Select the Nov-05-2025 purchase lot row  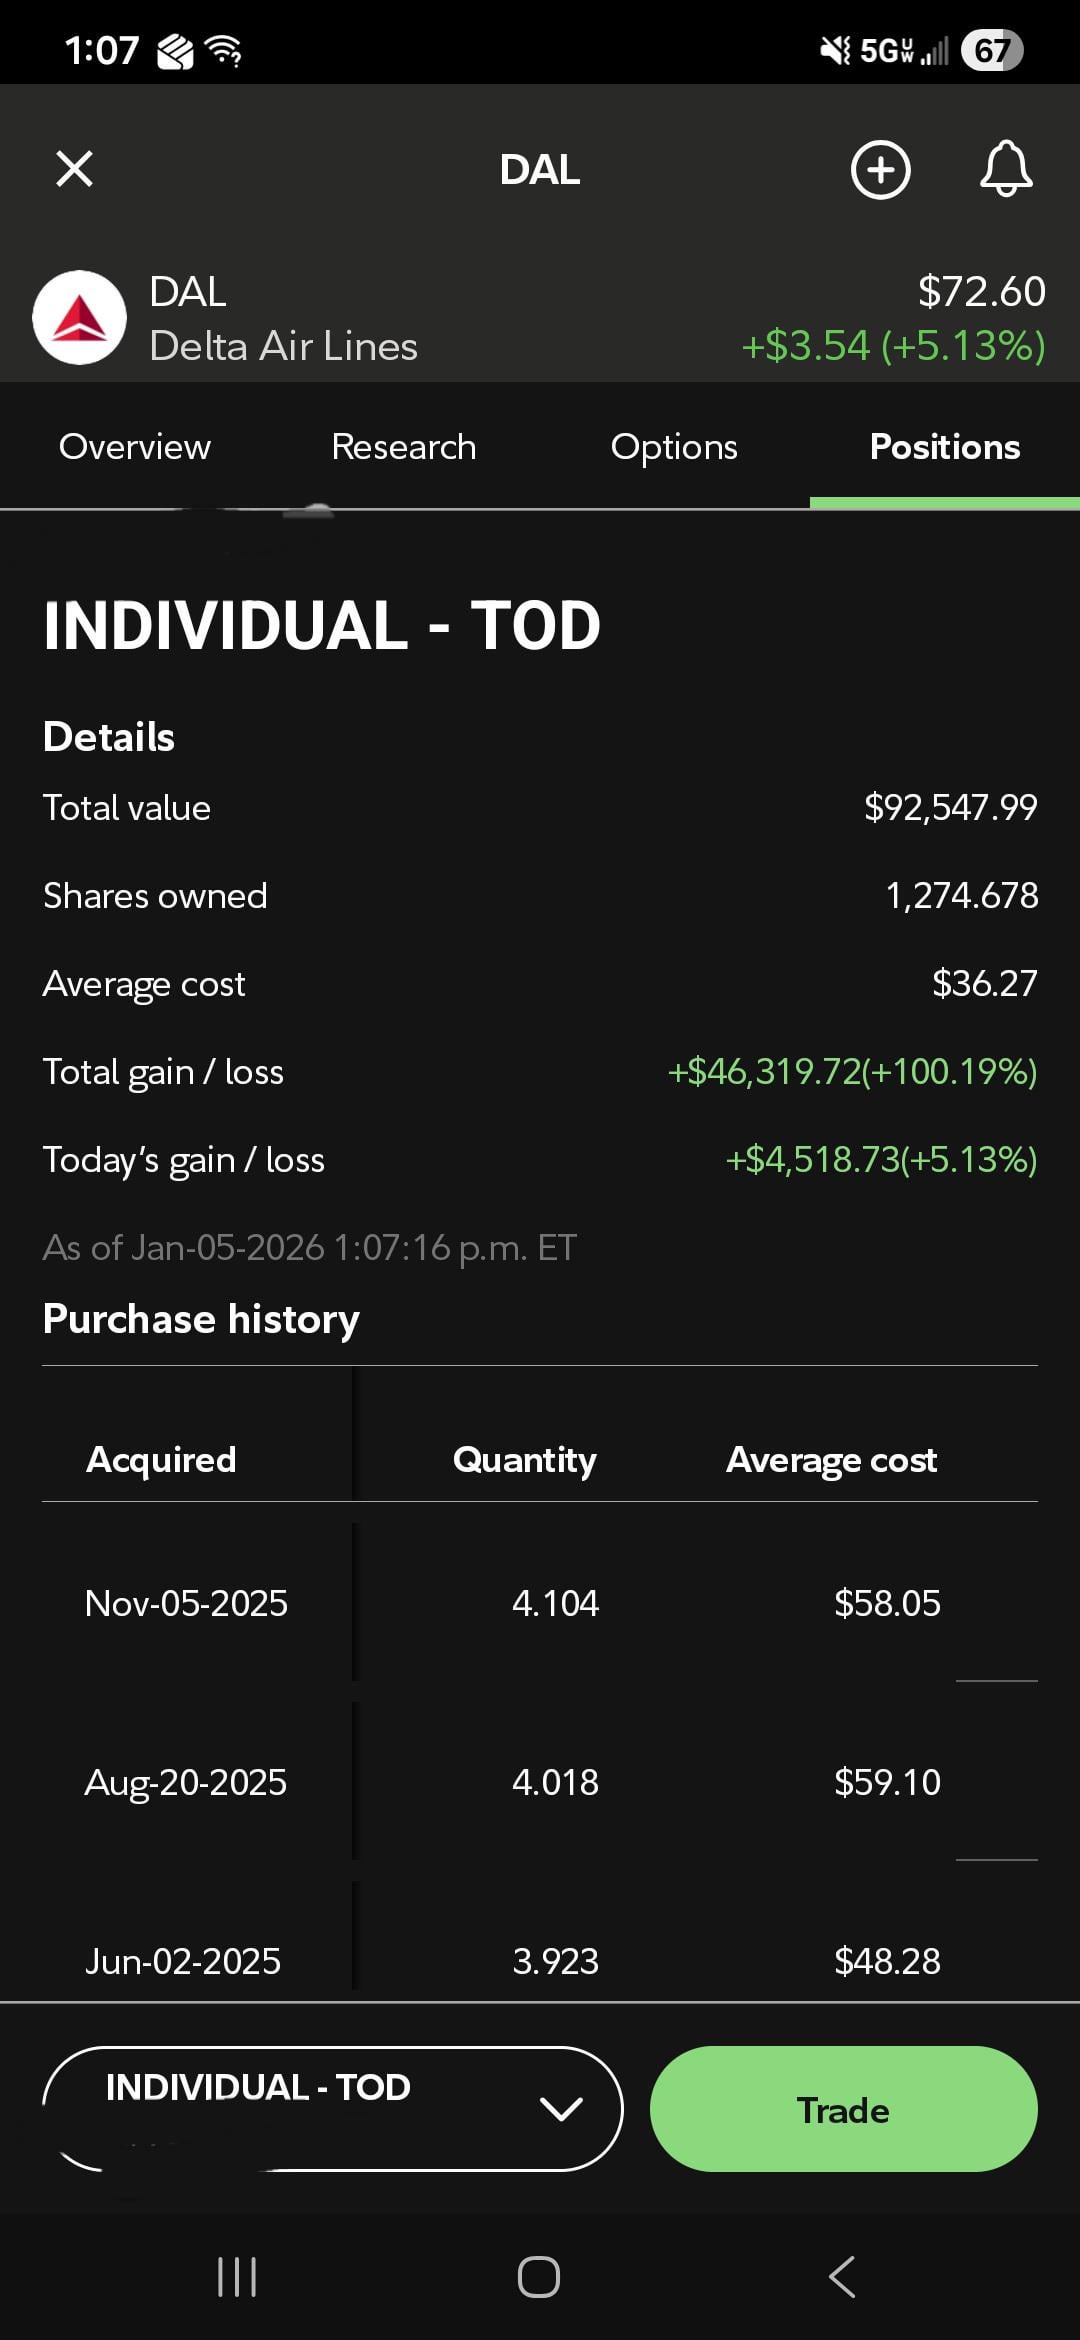(x=540, y=1603)
